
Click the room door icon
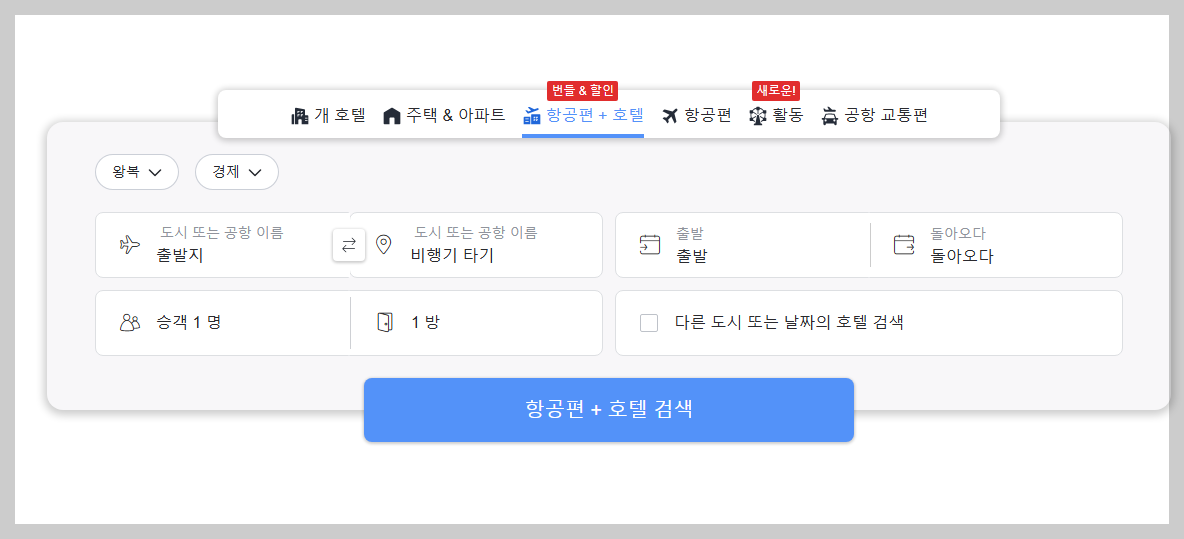coord(384,322)
